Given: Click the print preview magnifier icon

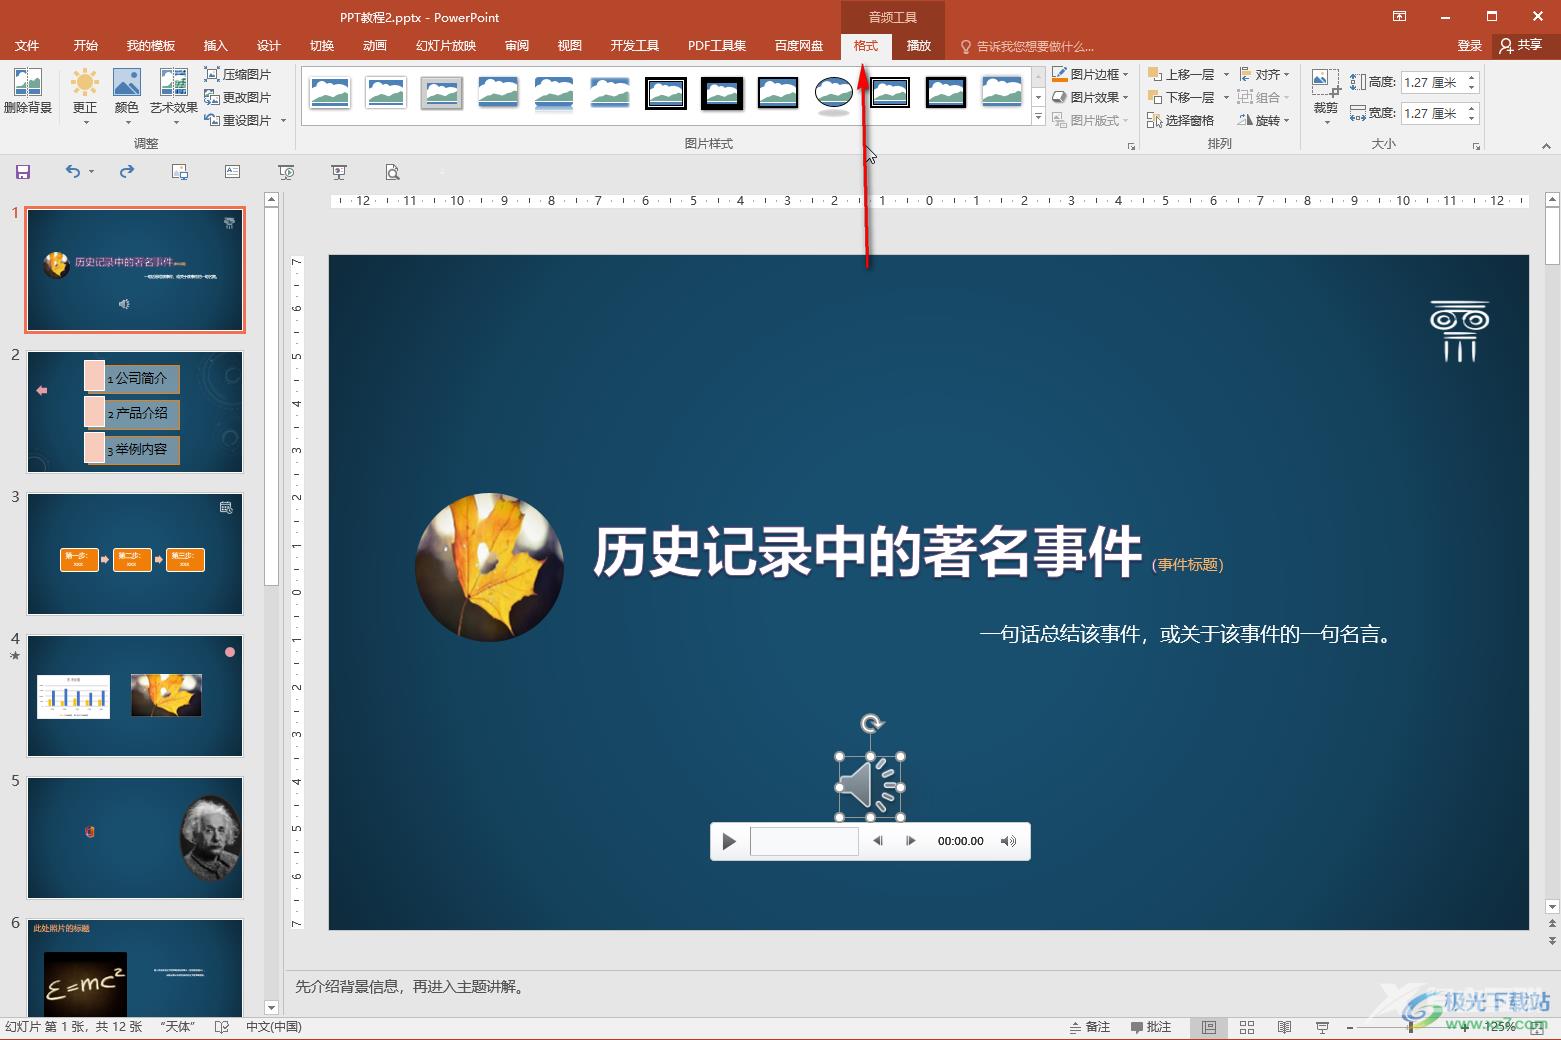Looking at the screenshot, I should tap(393, 172).
